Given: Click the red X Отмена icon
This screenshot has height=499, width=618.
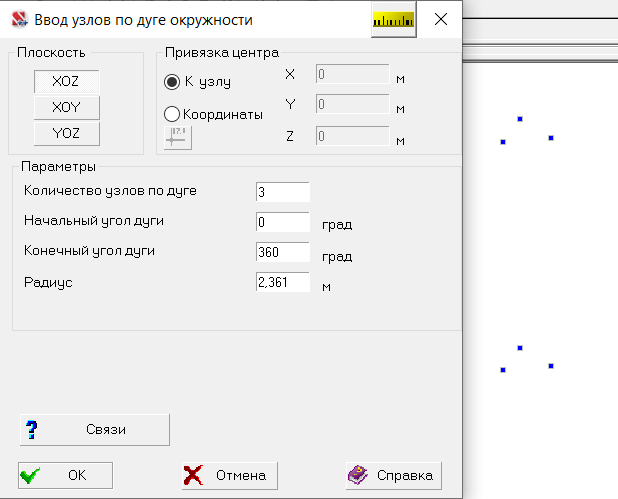Looking at the screenshot, I should 193,475.
